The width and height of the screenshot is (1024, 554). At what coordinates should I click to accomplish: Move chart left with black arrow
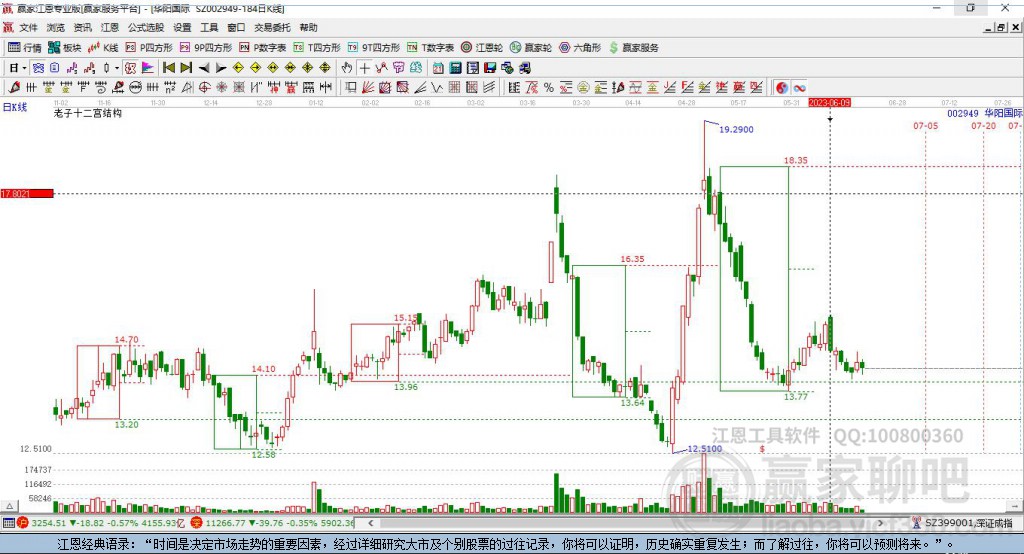pos(204,68)
